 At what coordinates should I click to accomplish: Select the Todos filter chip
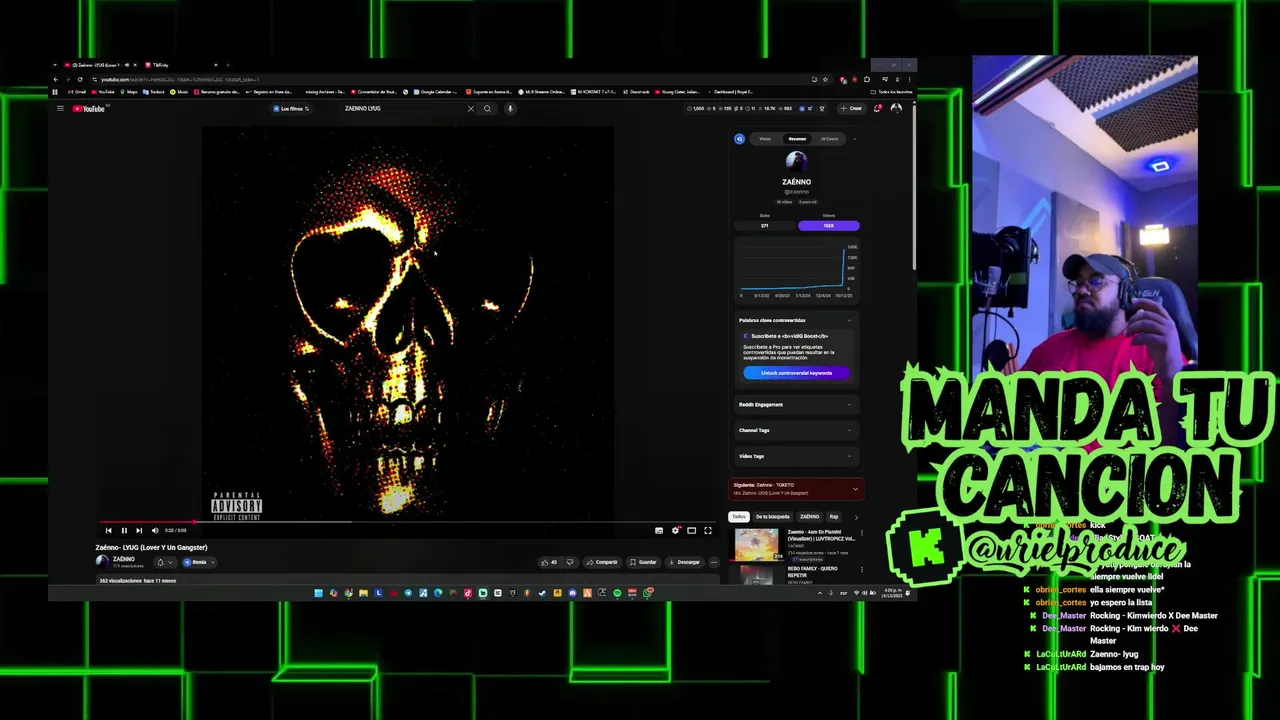(x=739, y=517)
